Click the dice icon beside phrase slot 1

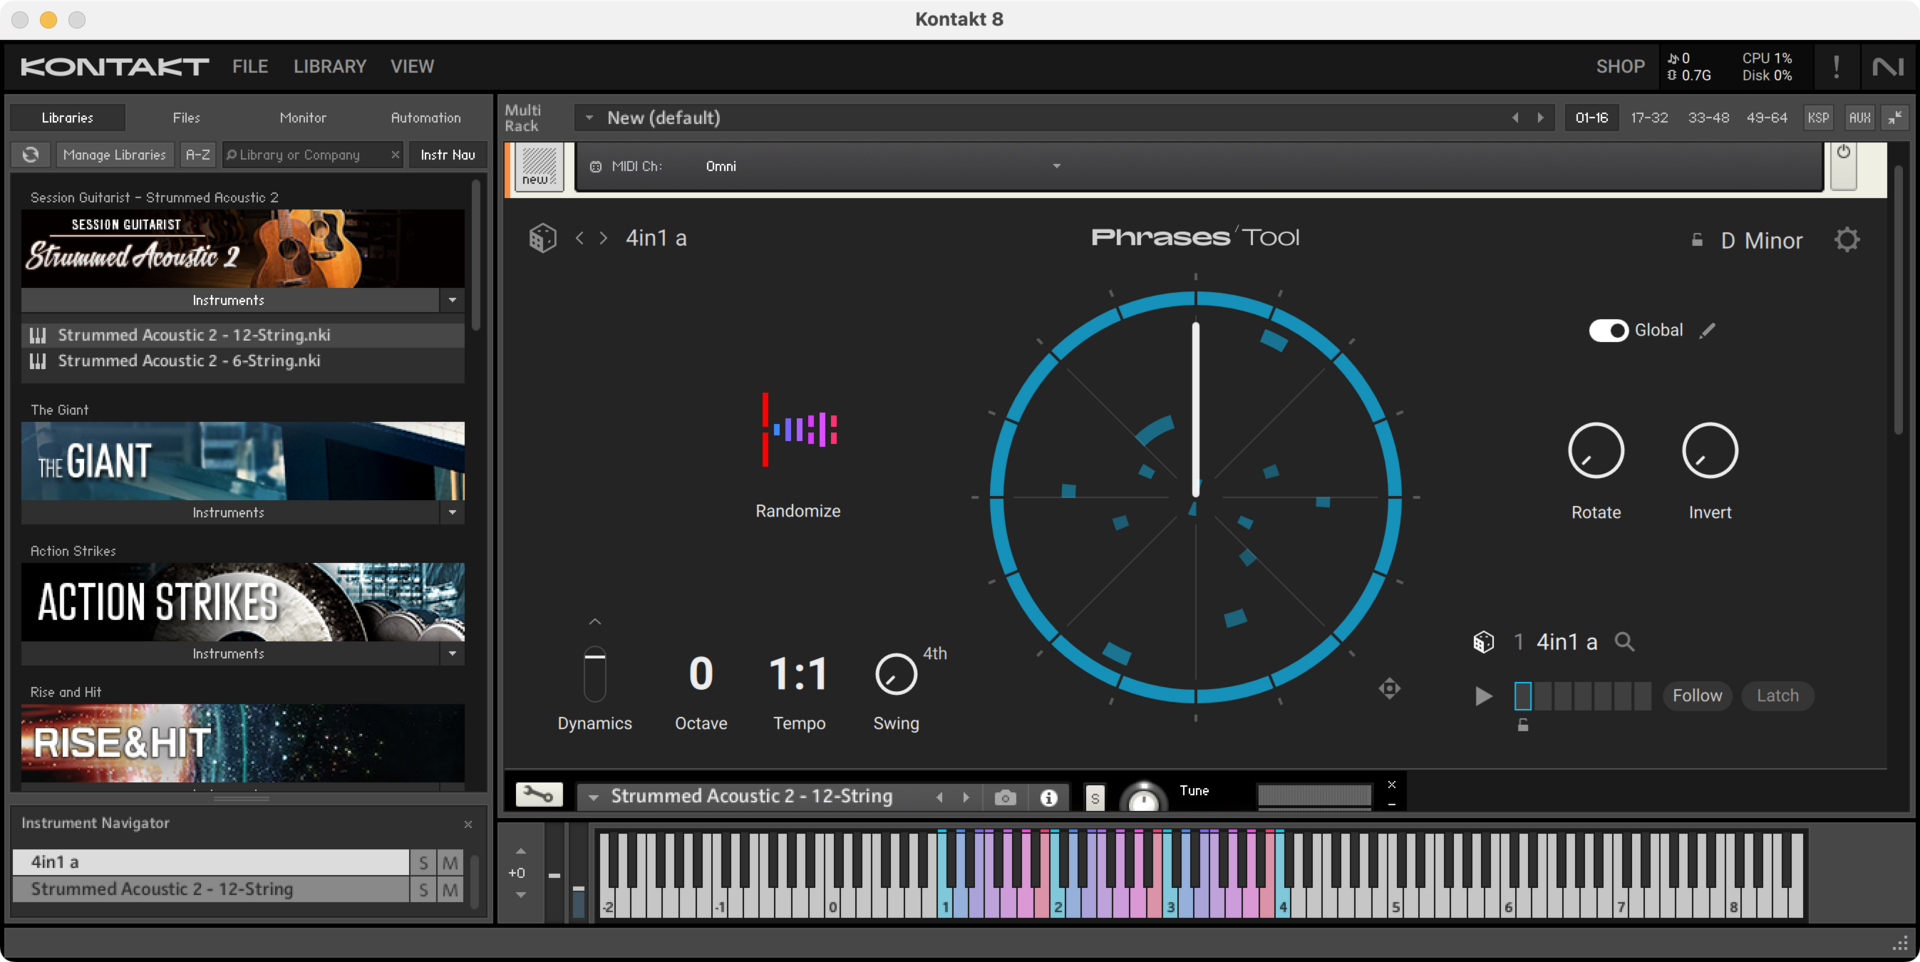click(x=1484, y=642)
